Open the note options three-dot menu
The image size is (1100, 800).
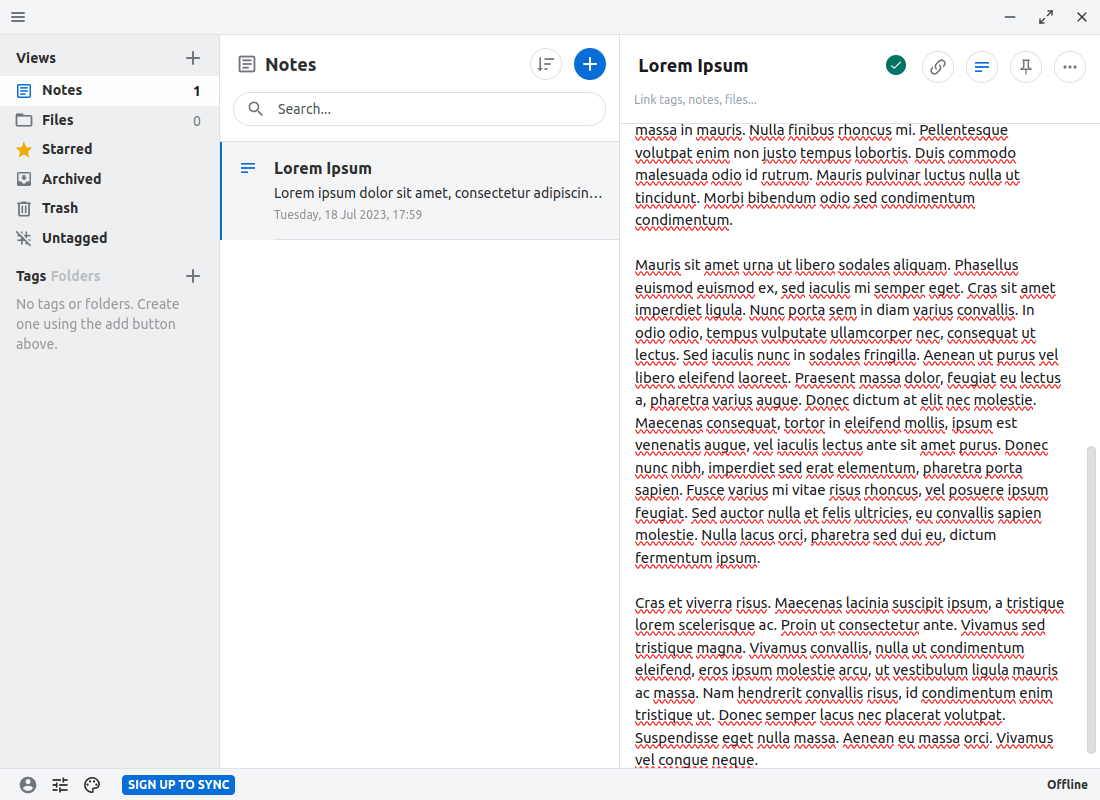[x=1069, y=67]
